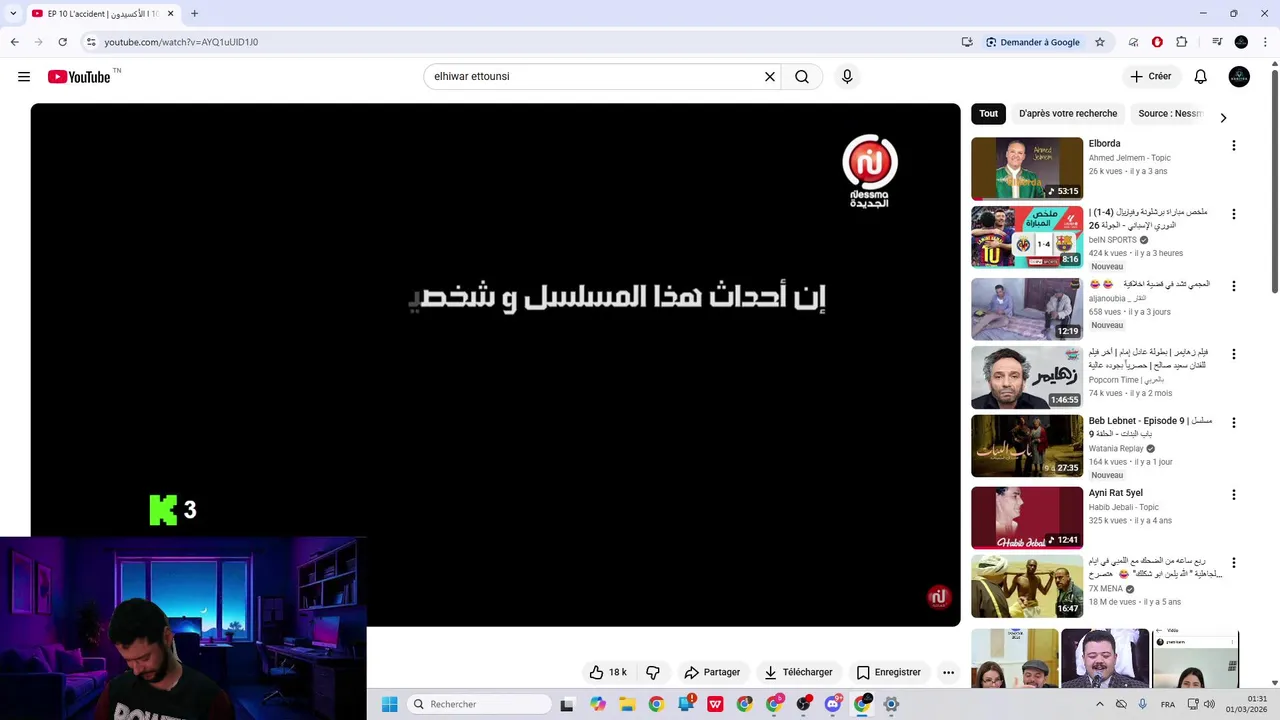The image size is (1280, 720).
Task: Clear the search text with X
Action: coord(770,77)
